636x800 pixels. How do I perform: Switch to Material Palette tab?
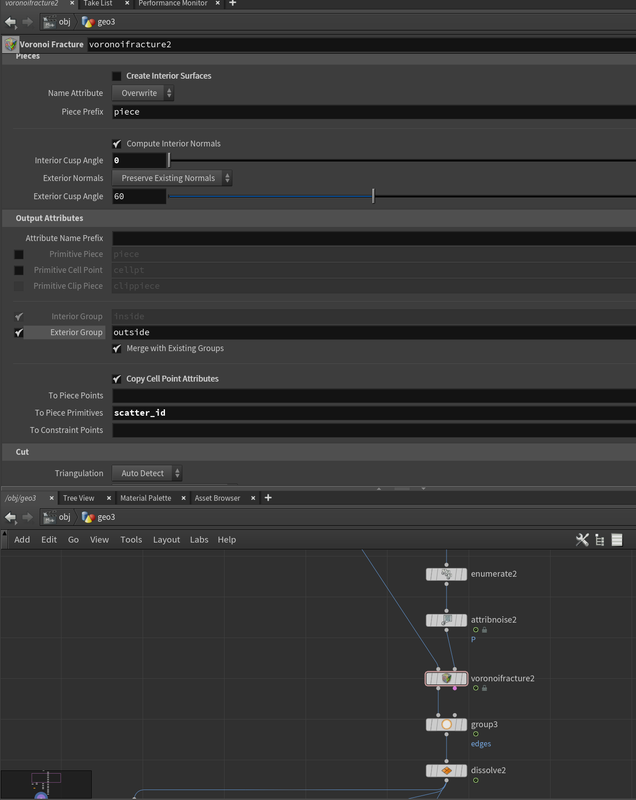[146, 498]
